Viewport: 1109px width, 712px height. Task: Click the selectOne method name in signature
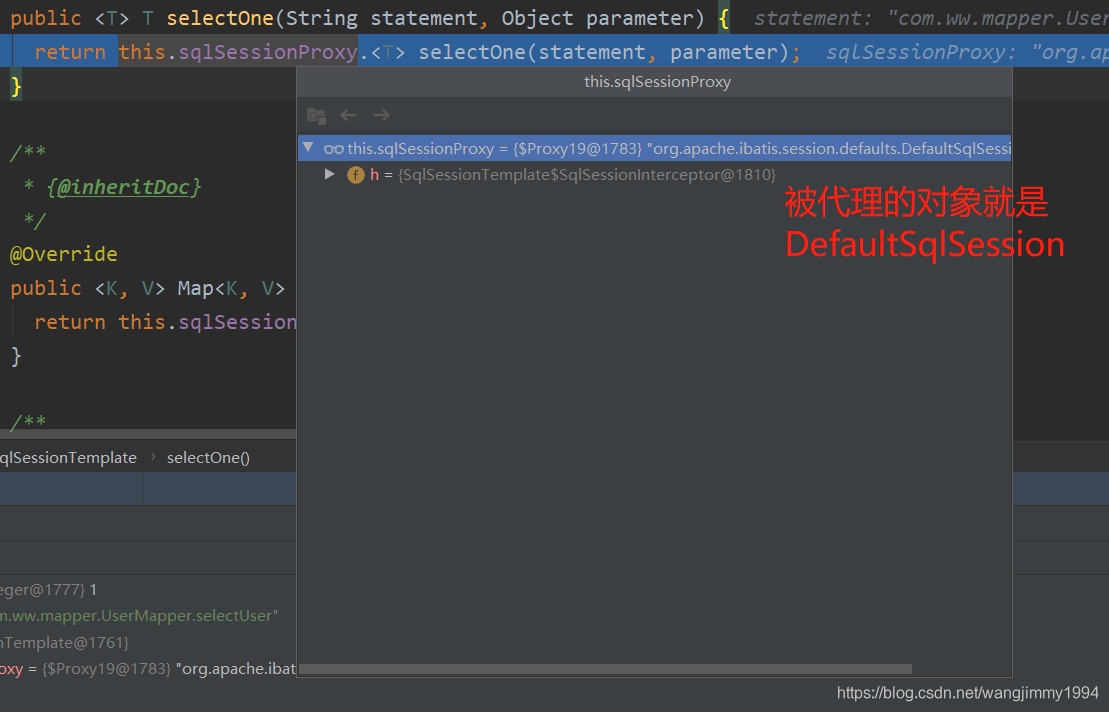[x=220, y=18]
